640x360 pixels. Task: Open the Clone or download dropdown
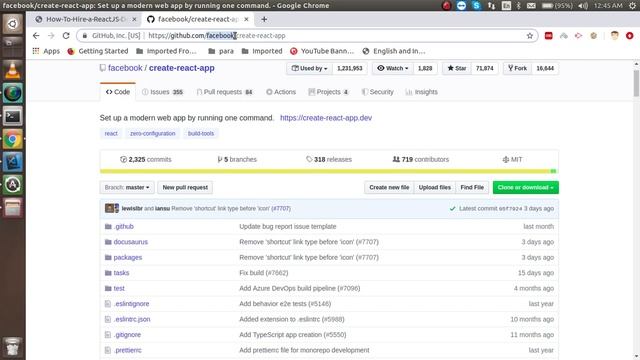coord(526,187)
